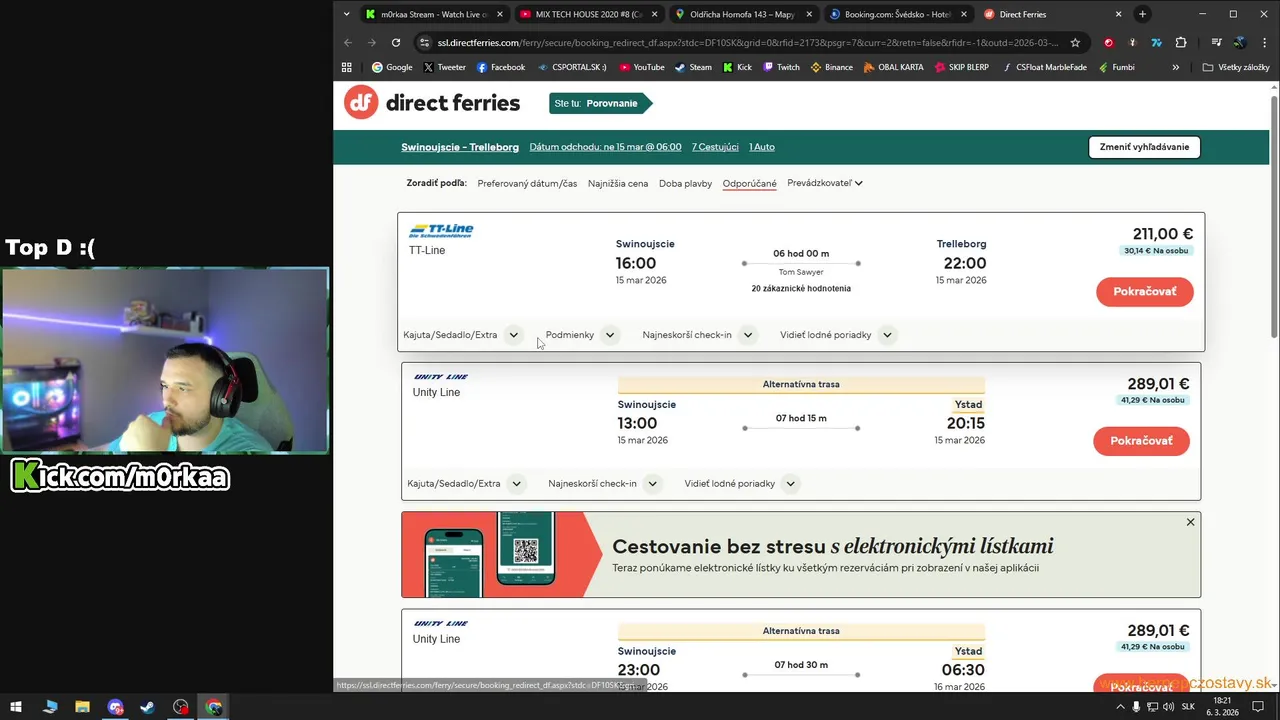Sort by Doba plavby
The height and width of the screenshot is (720, 1280).
[x=685, y=183]
